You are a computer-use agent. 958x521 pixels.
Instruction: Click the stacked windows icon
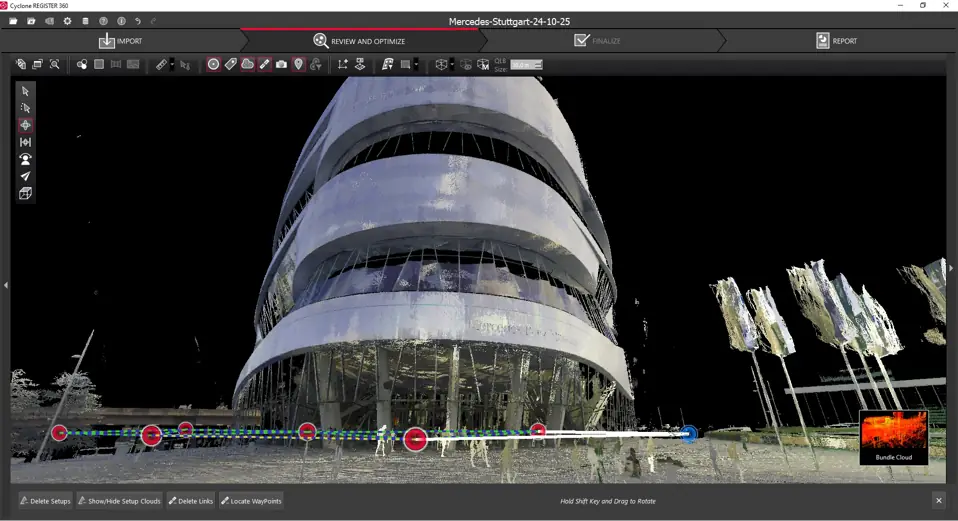[x=37, y=64]
